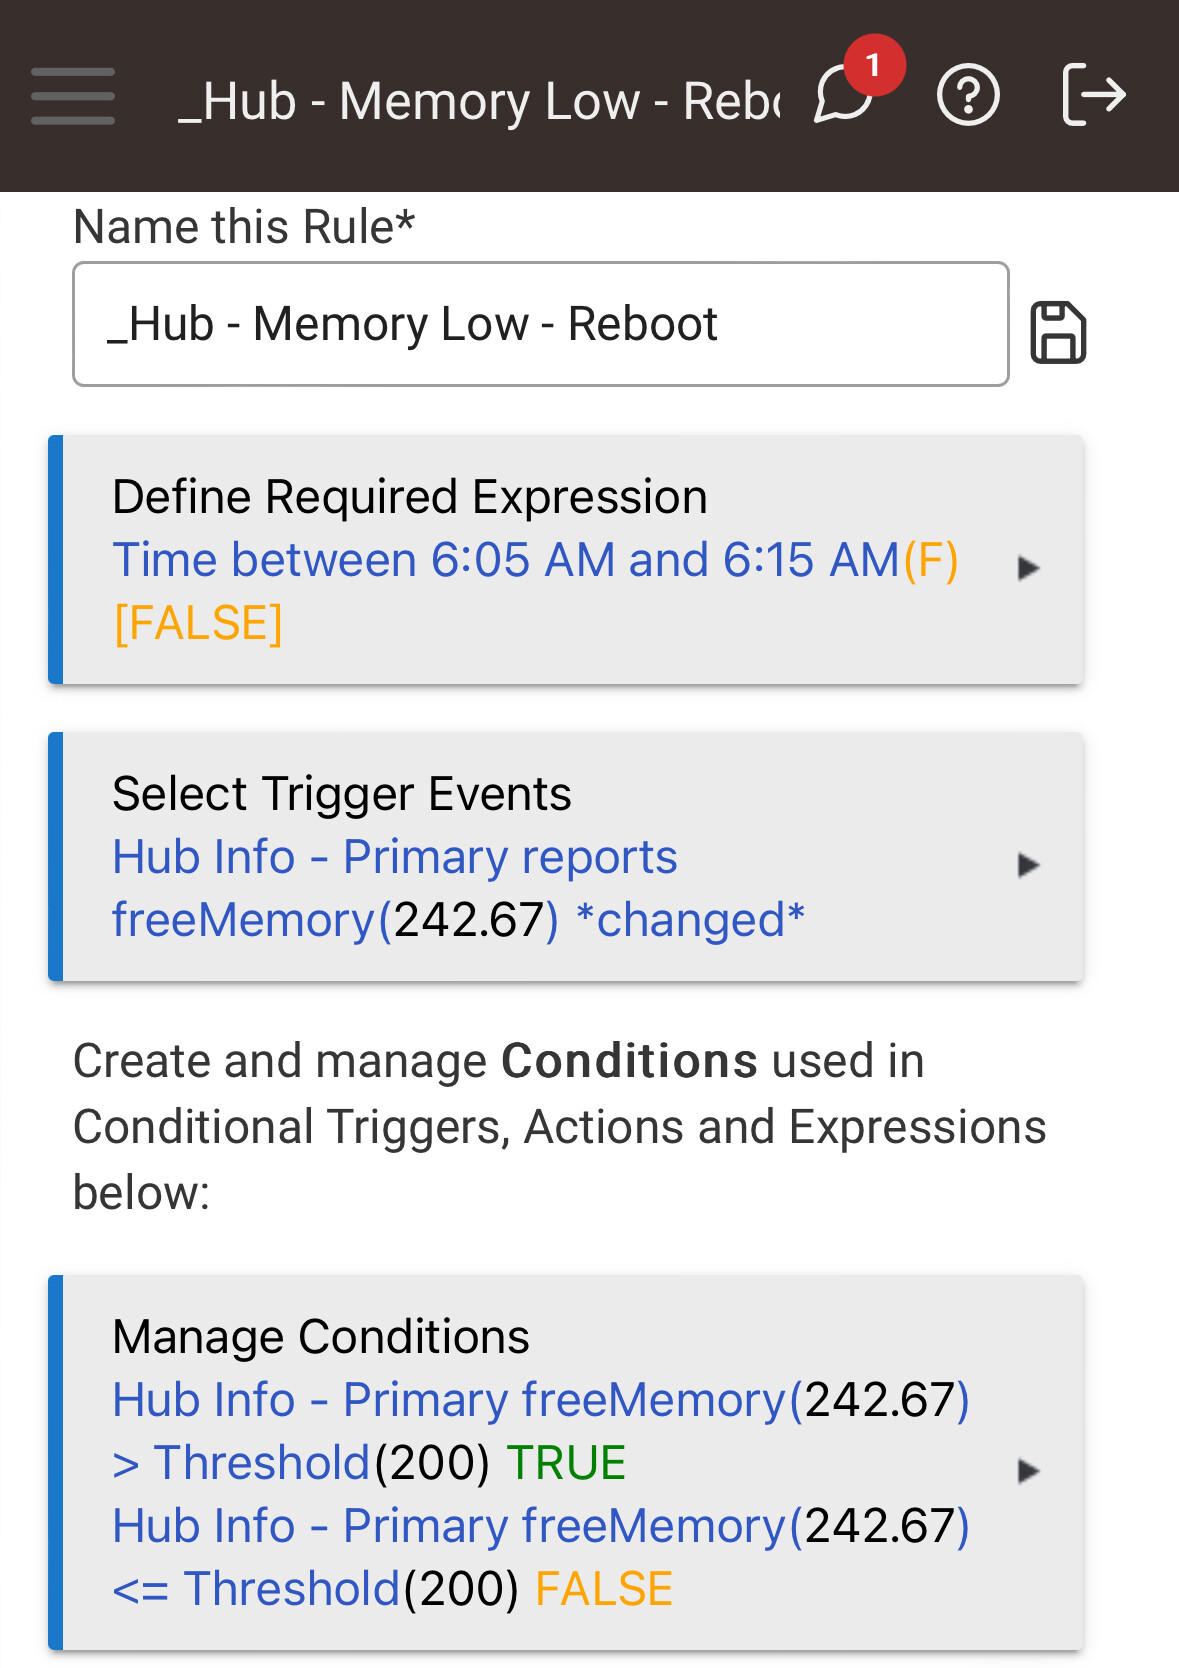1179x1668 pixels.
Task: Open the Hub Info Primary reports trigger
Action: point(395,858)
